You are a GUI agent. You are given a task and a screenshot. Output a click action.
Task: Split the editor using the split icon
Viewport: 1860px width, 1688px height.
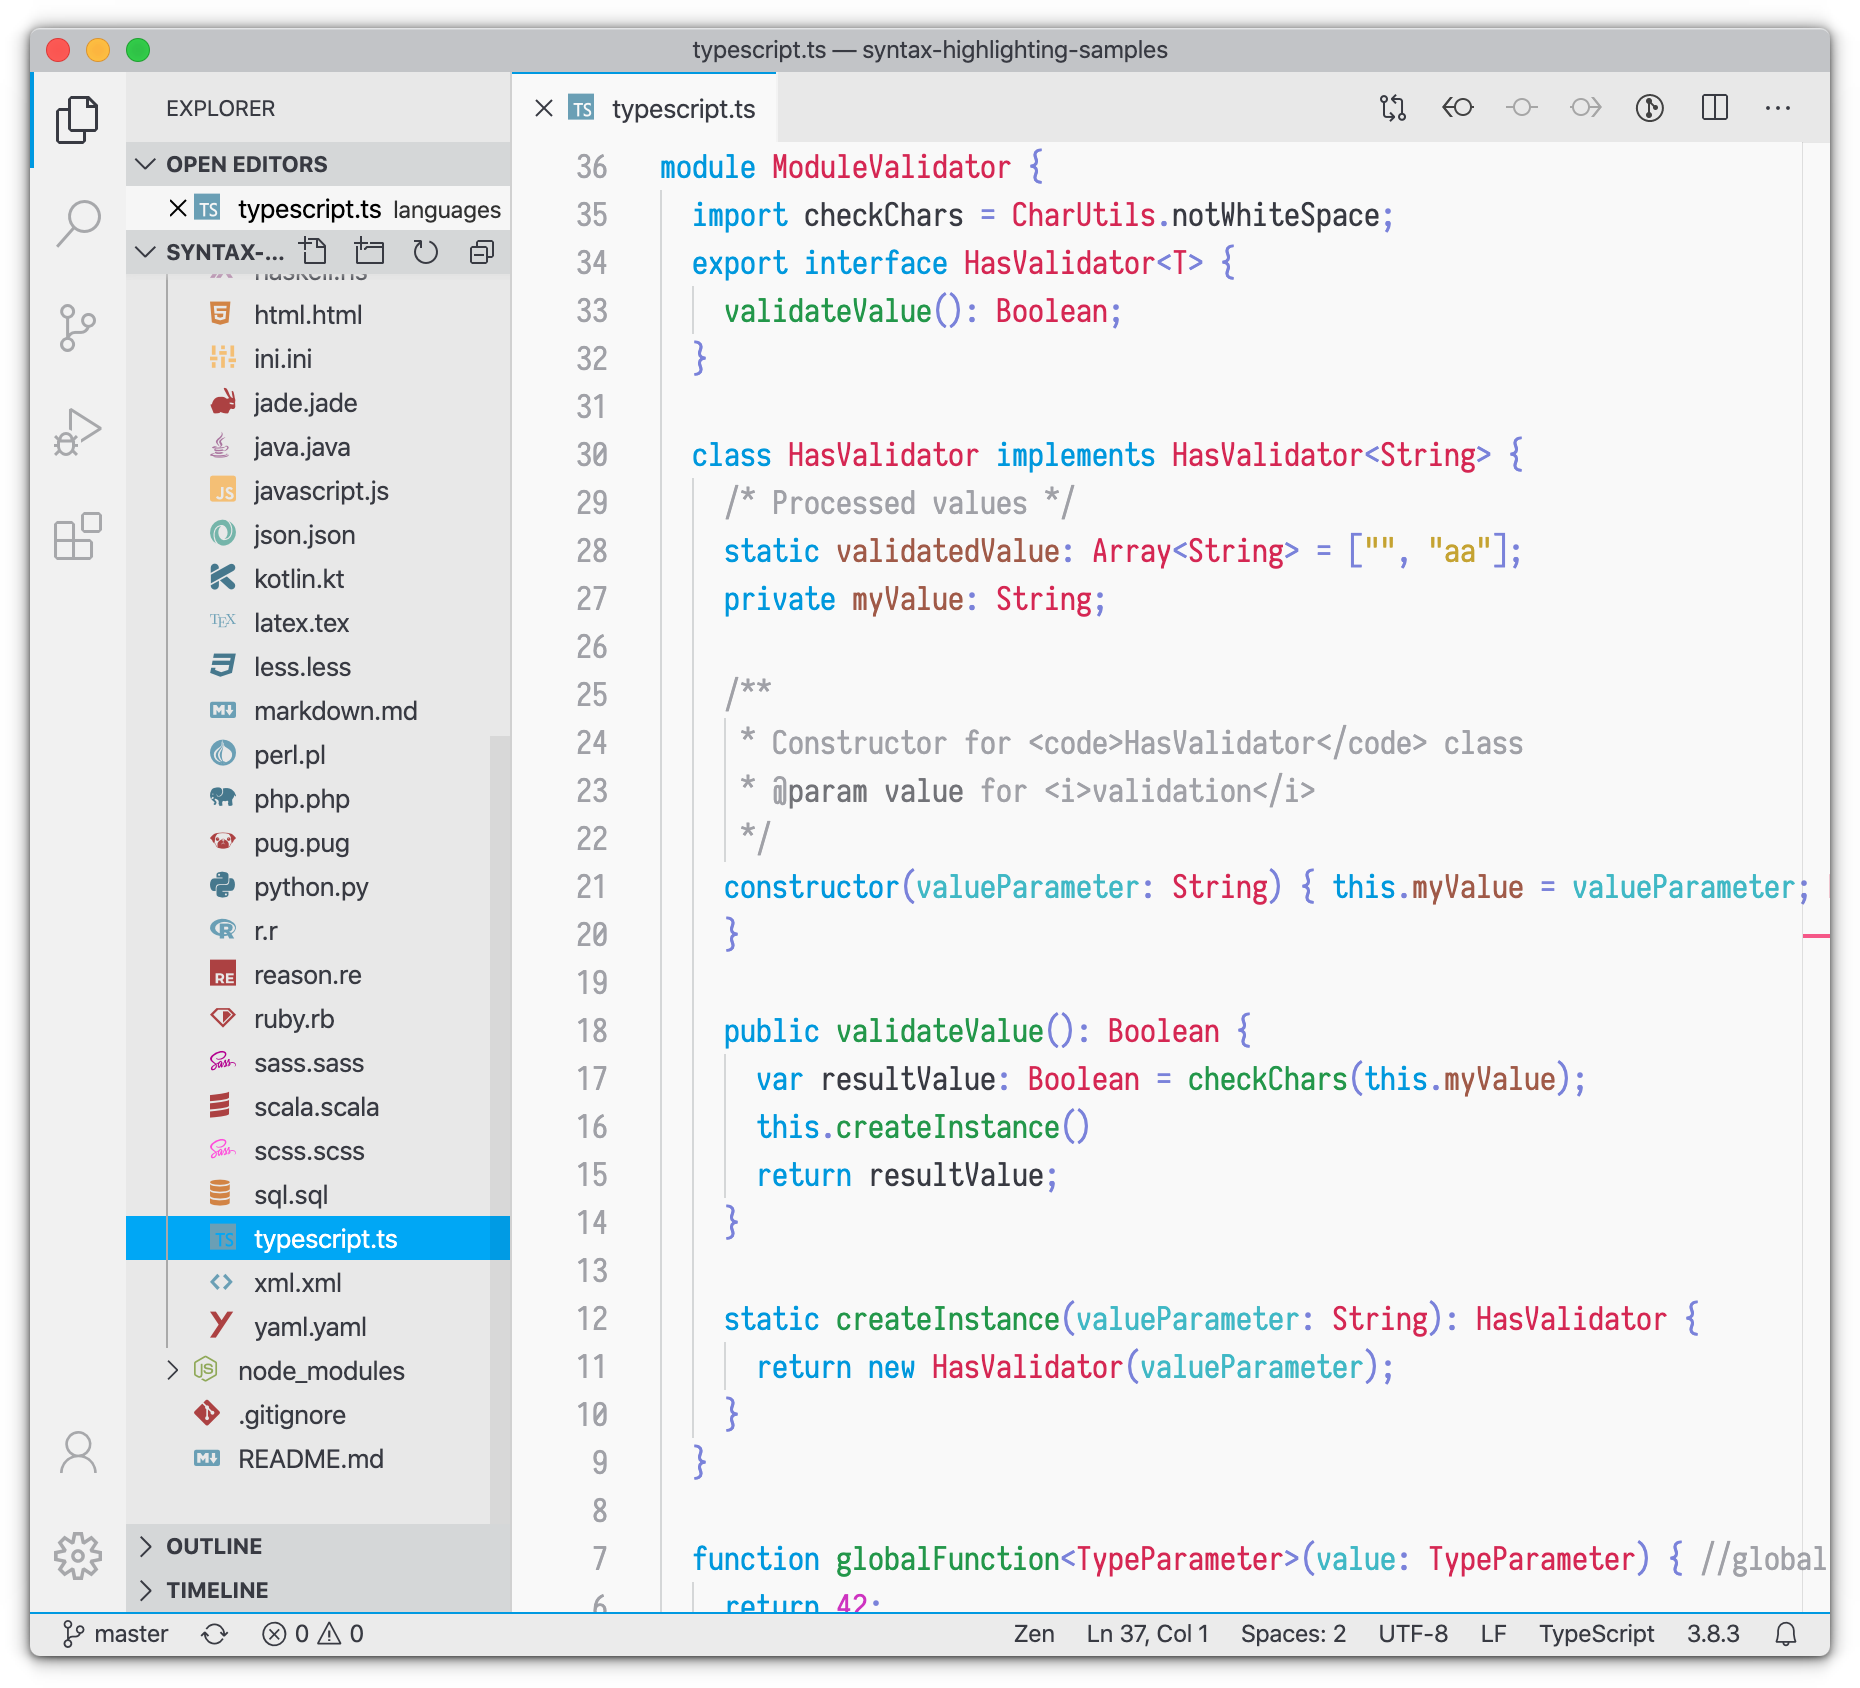tap(1715, 108)
